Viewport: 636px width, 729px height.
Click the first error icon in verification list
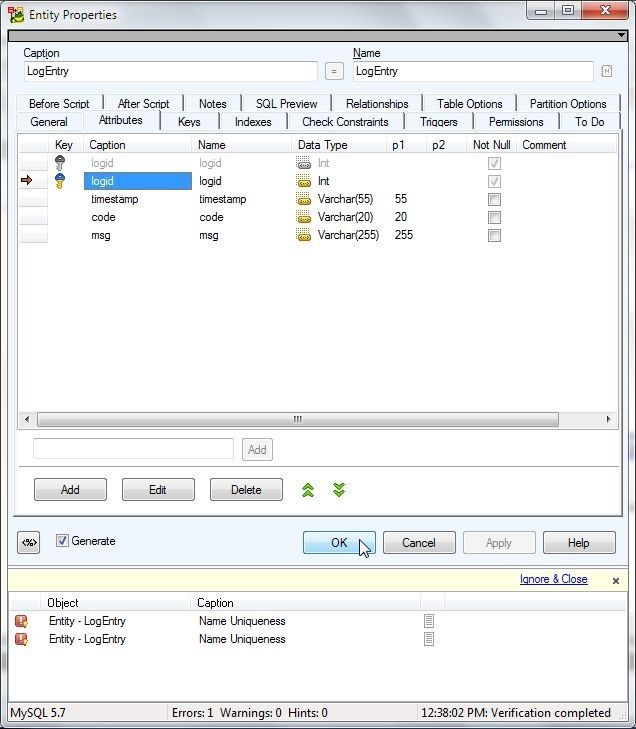21,621
